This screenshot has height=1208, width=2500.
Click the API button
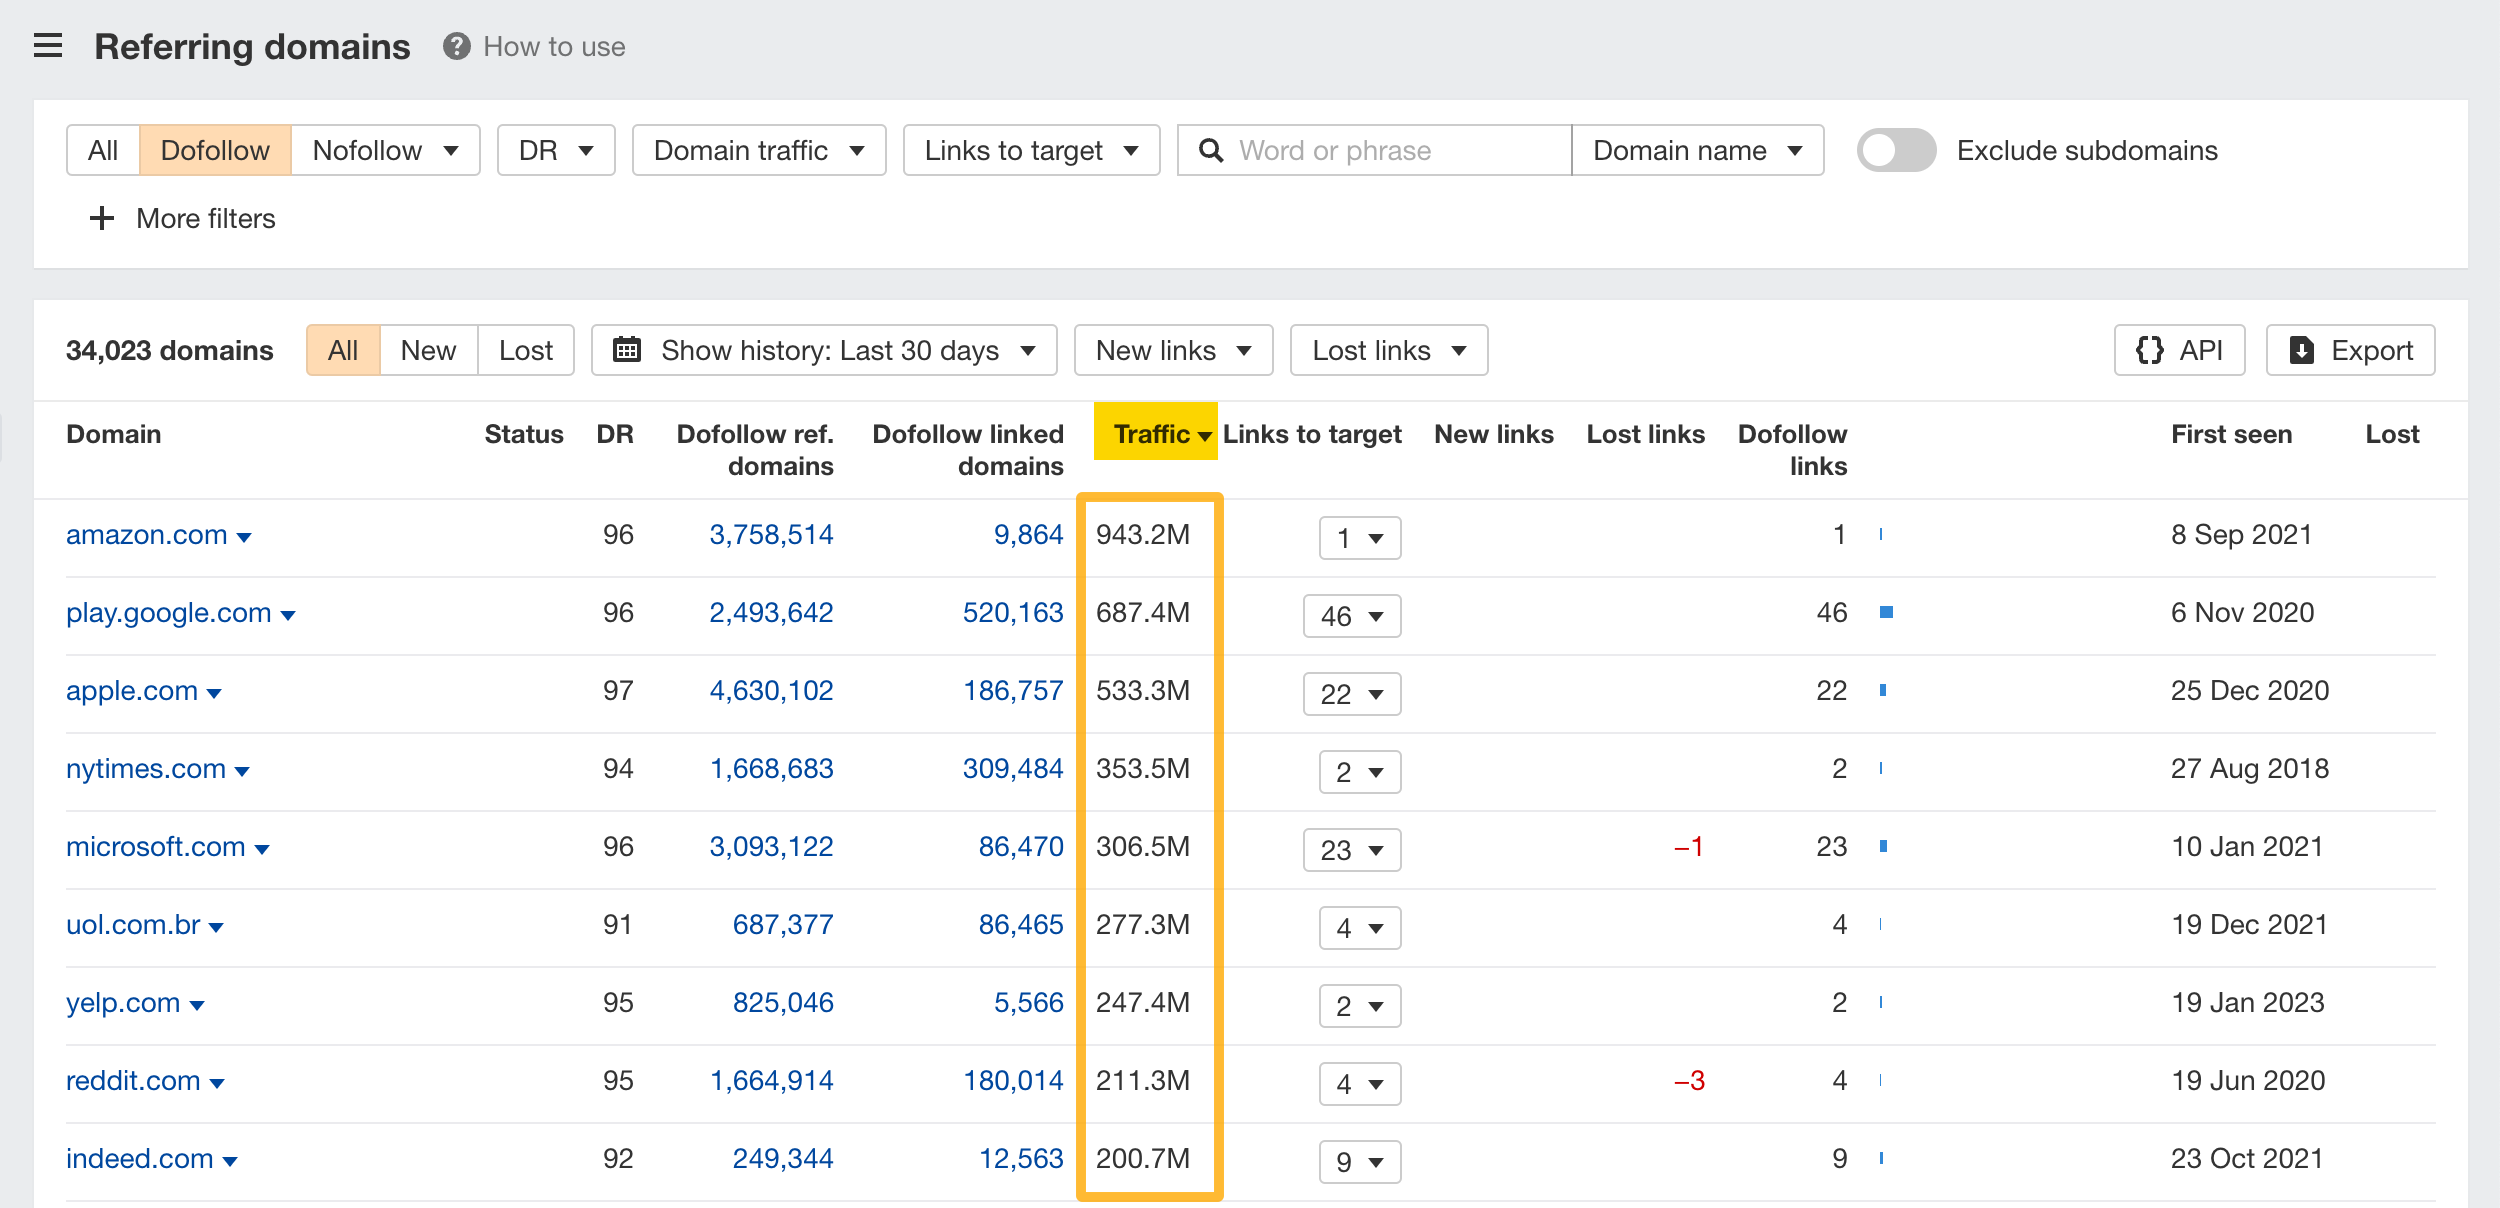(2180, 350)
